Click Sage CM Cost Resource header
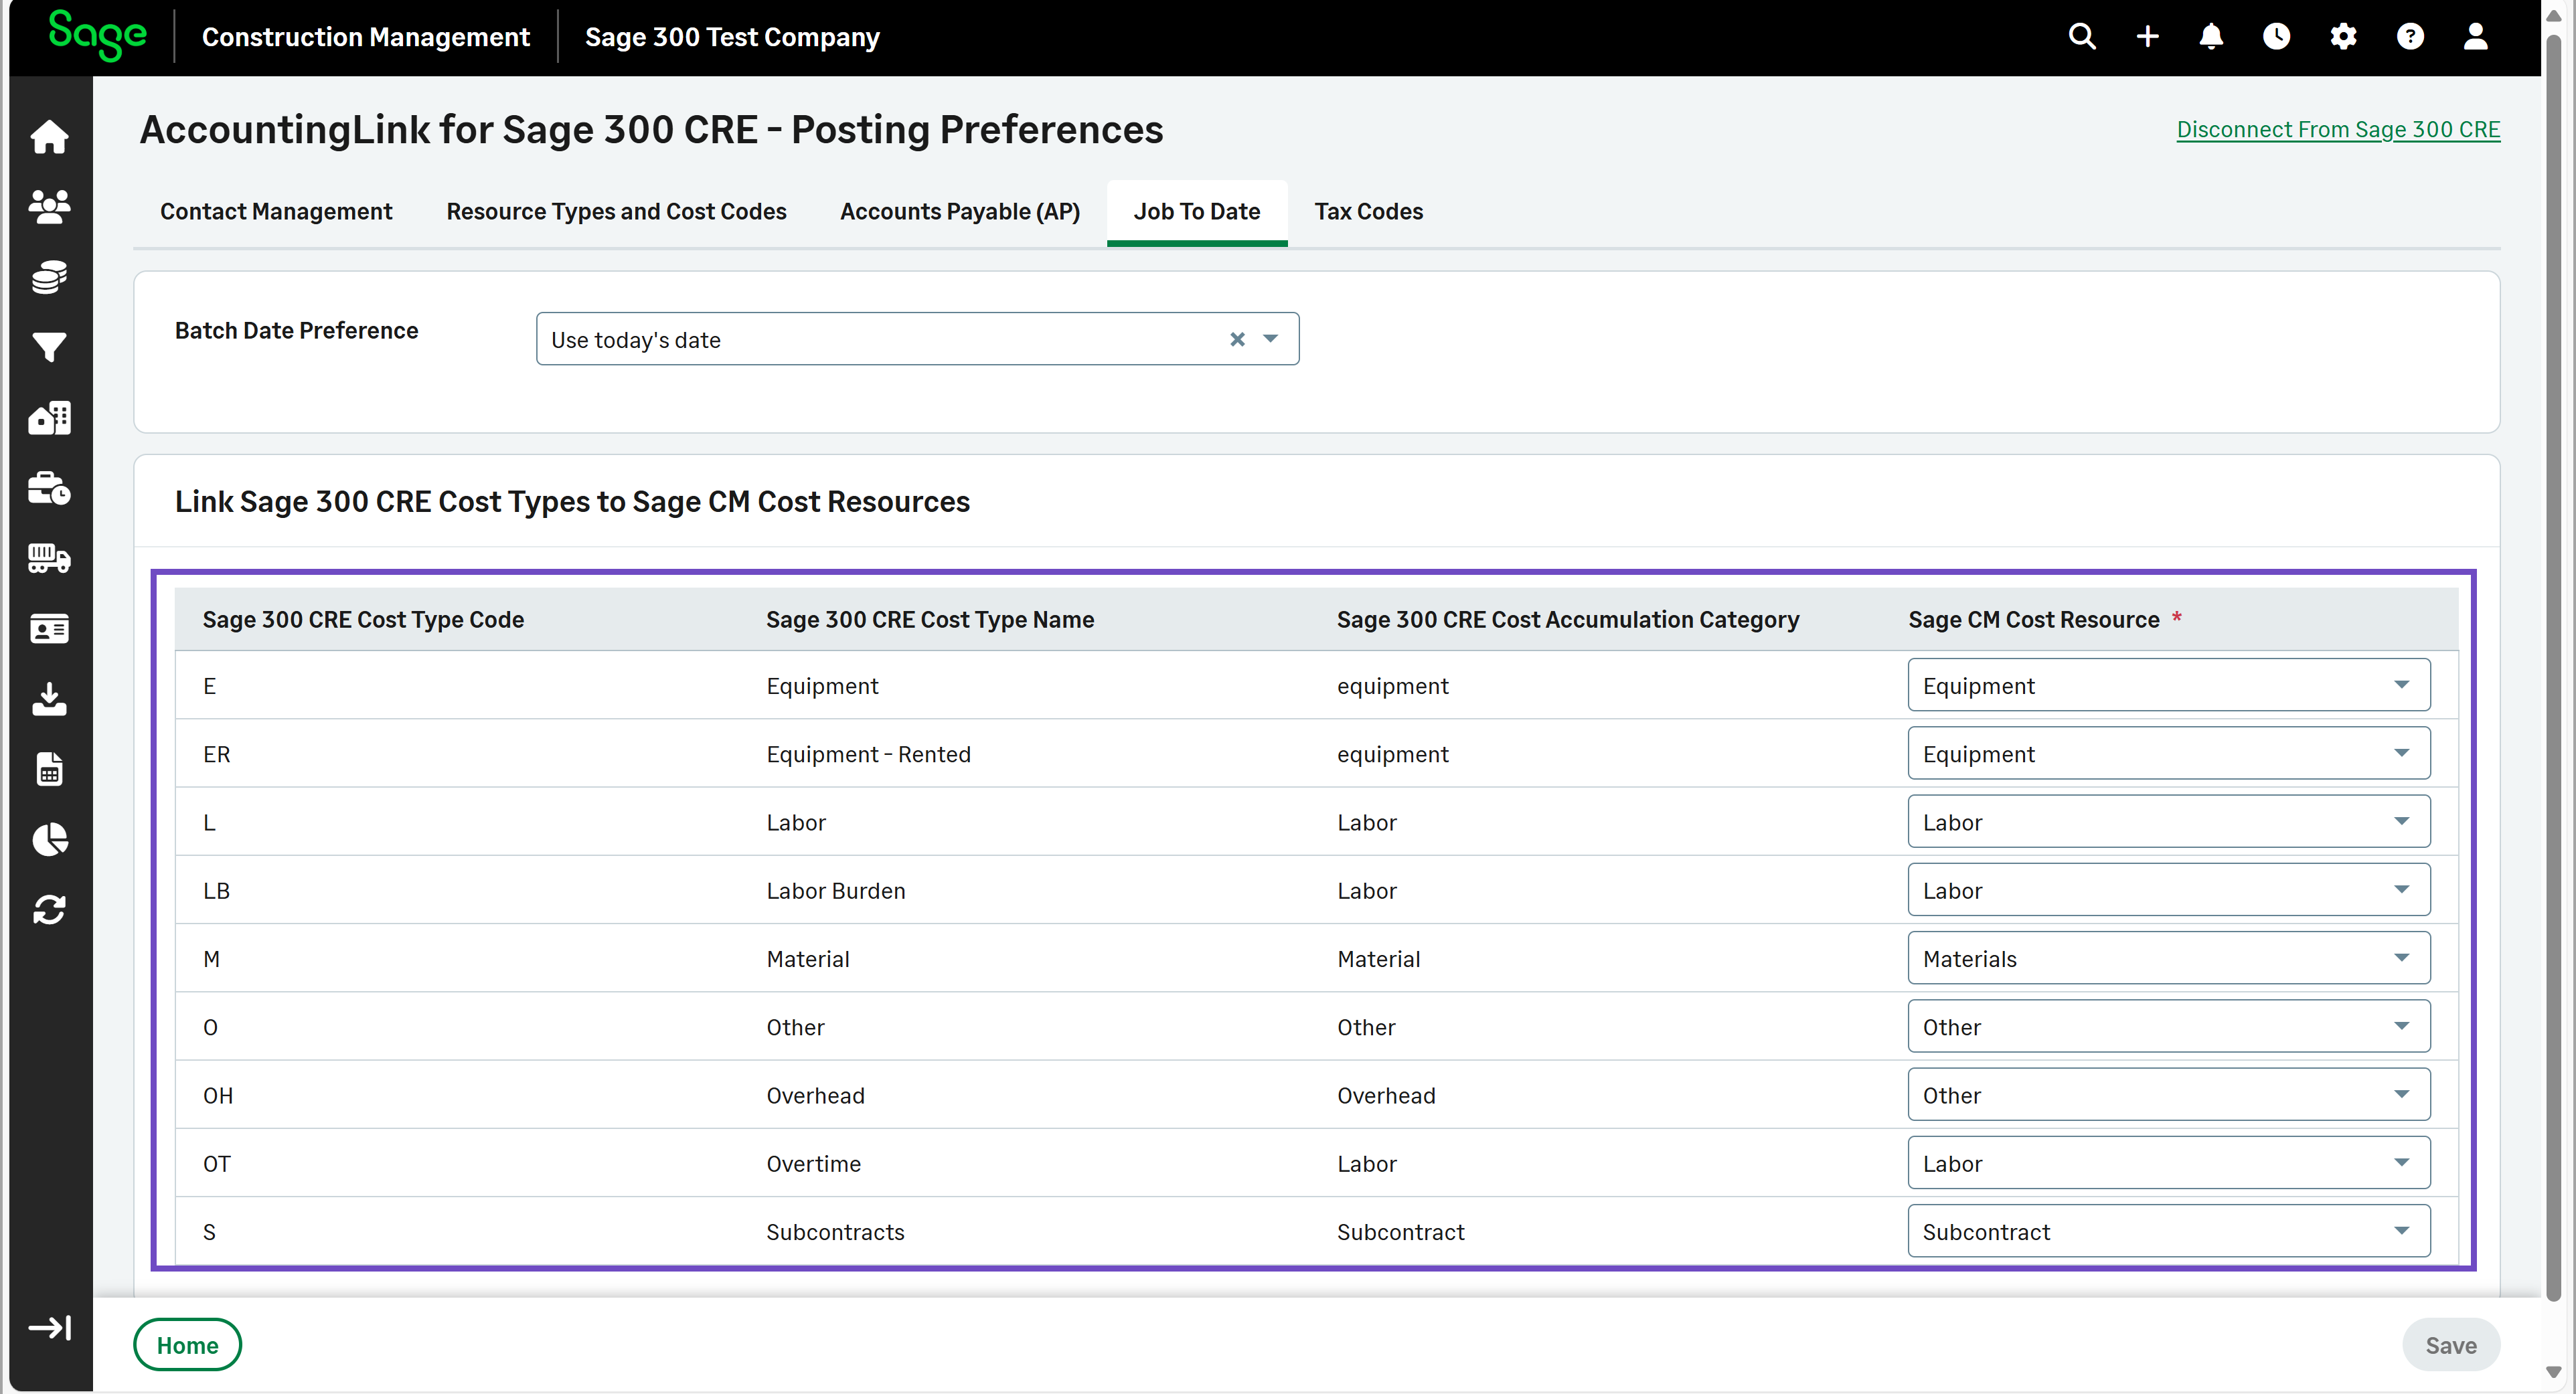 point(2033,619)
